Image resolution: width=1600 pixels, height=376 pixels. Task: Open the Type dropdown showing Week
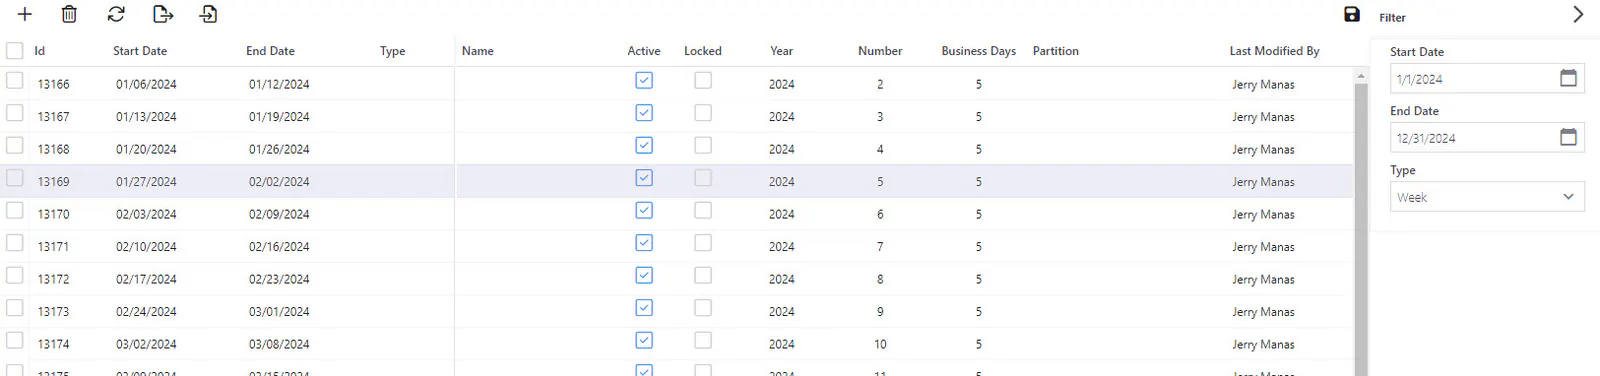click(1487, 197)
